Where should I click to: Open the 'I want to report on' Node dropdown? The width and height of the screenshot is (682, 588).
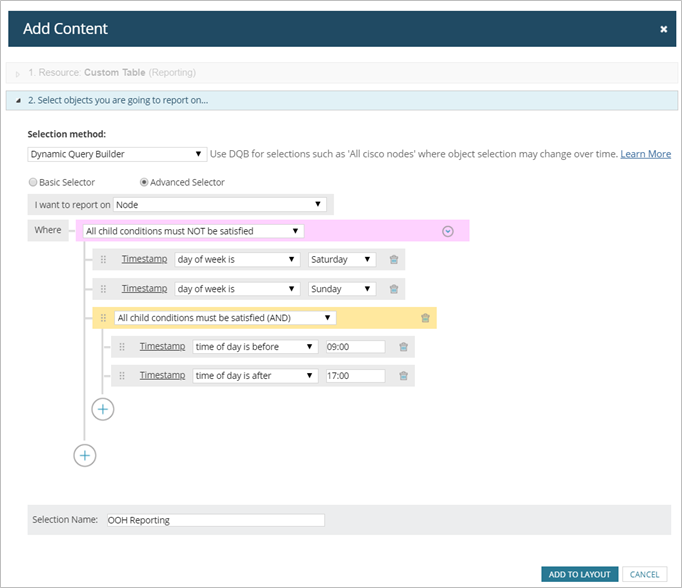pos(220,205)
